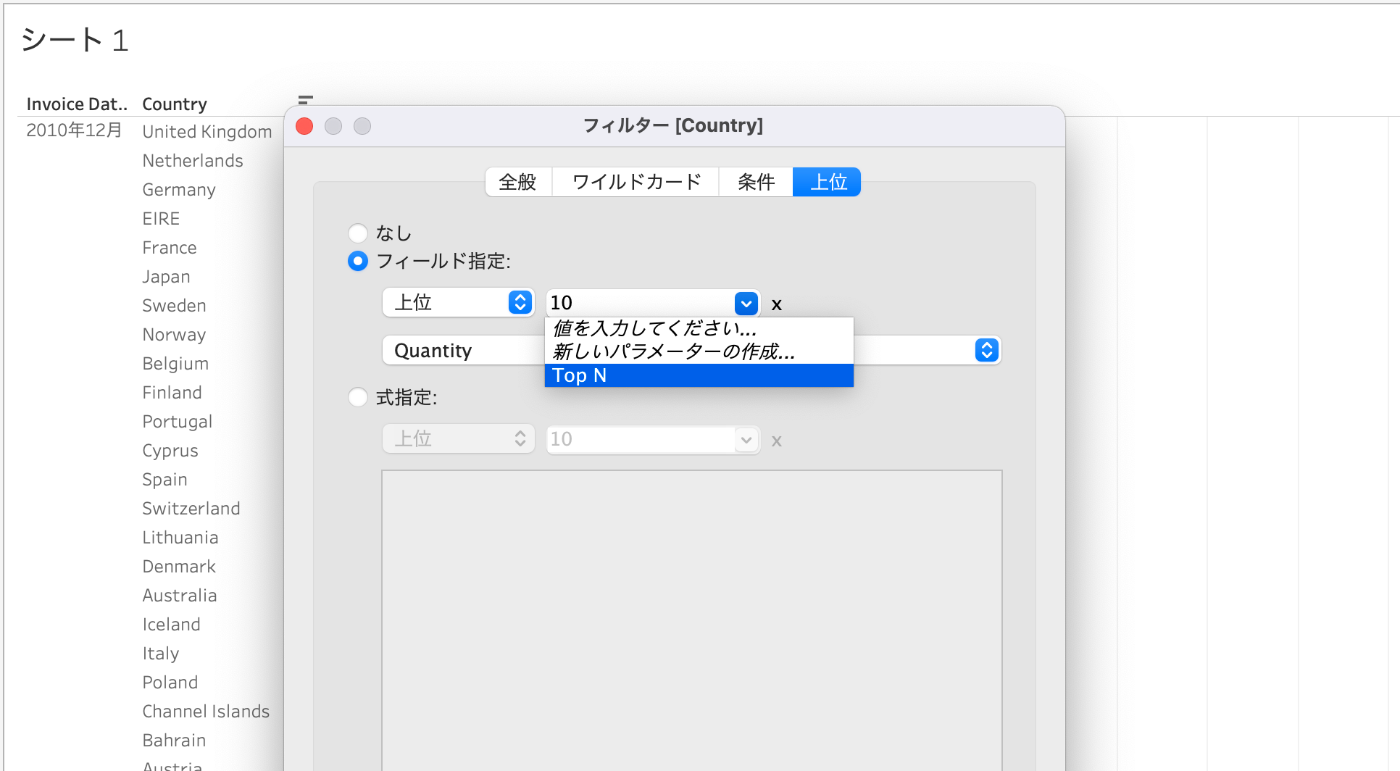1400x771 pixels.
Task: Click the Invoice Date column header
Action: (77, 104)
